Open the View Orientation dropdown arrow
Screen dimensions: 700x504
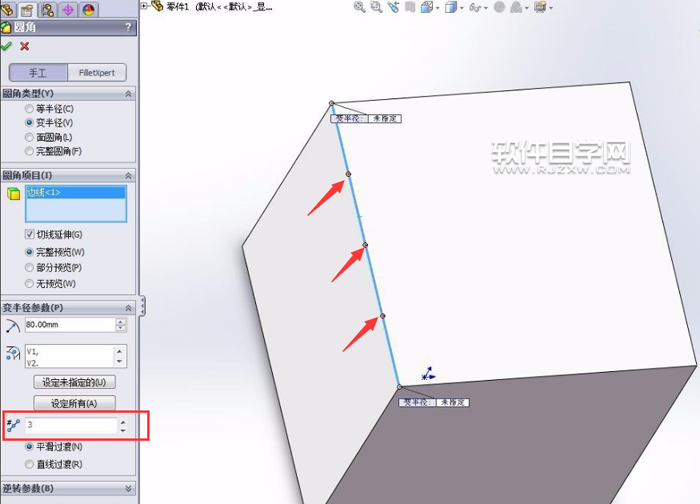pyautogui.click(x=438, y=8)
